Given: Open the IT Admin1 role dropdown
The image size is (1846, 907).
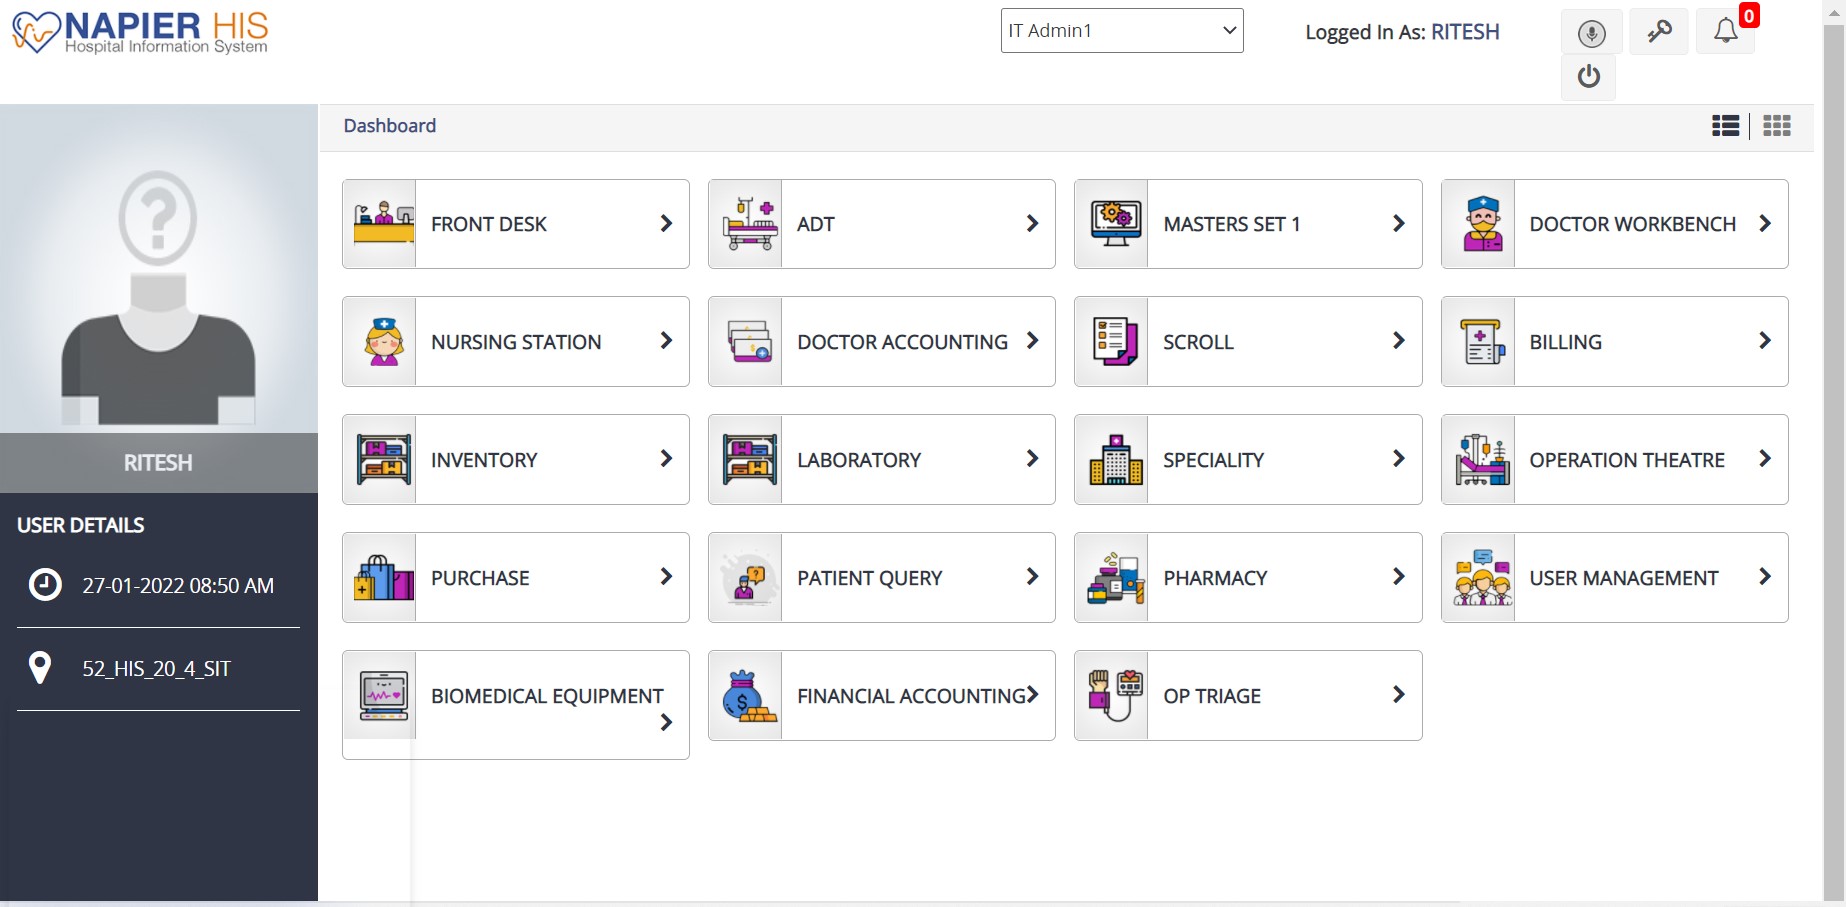Looking at the screenshot, I should point(1120,30).
